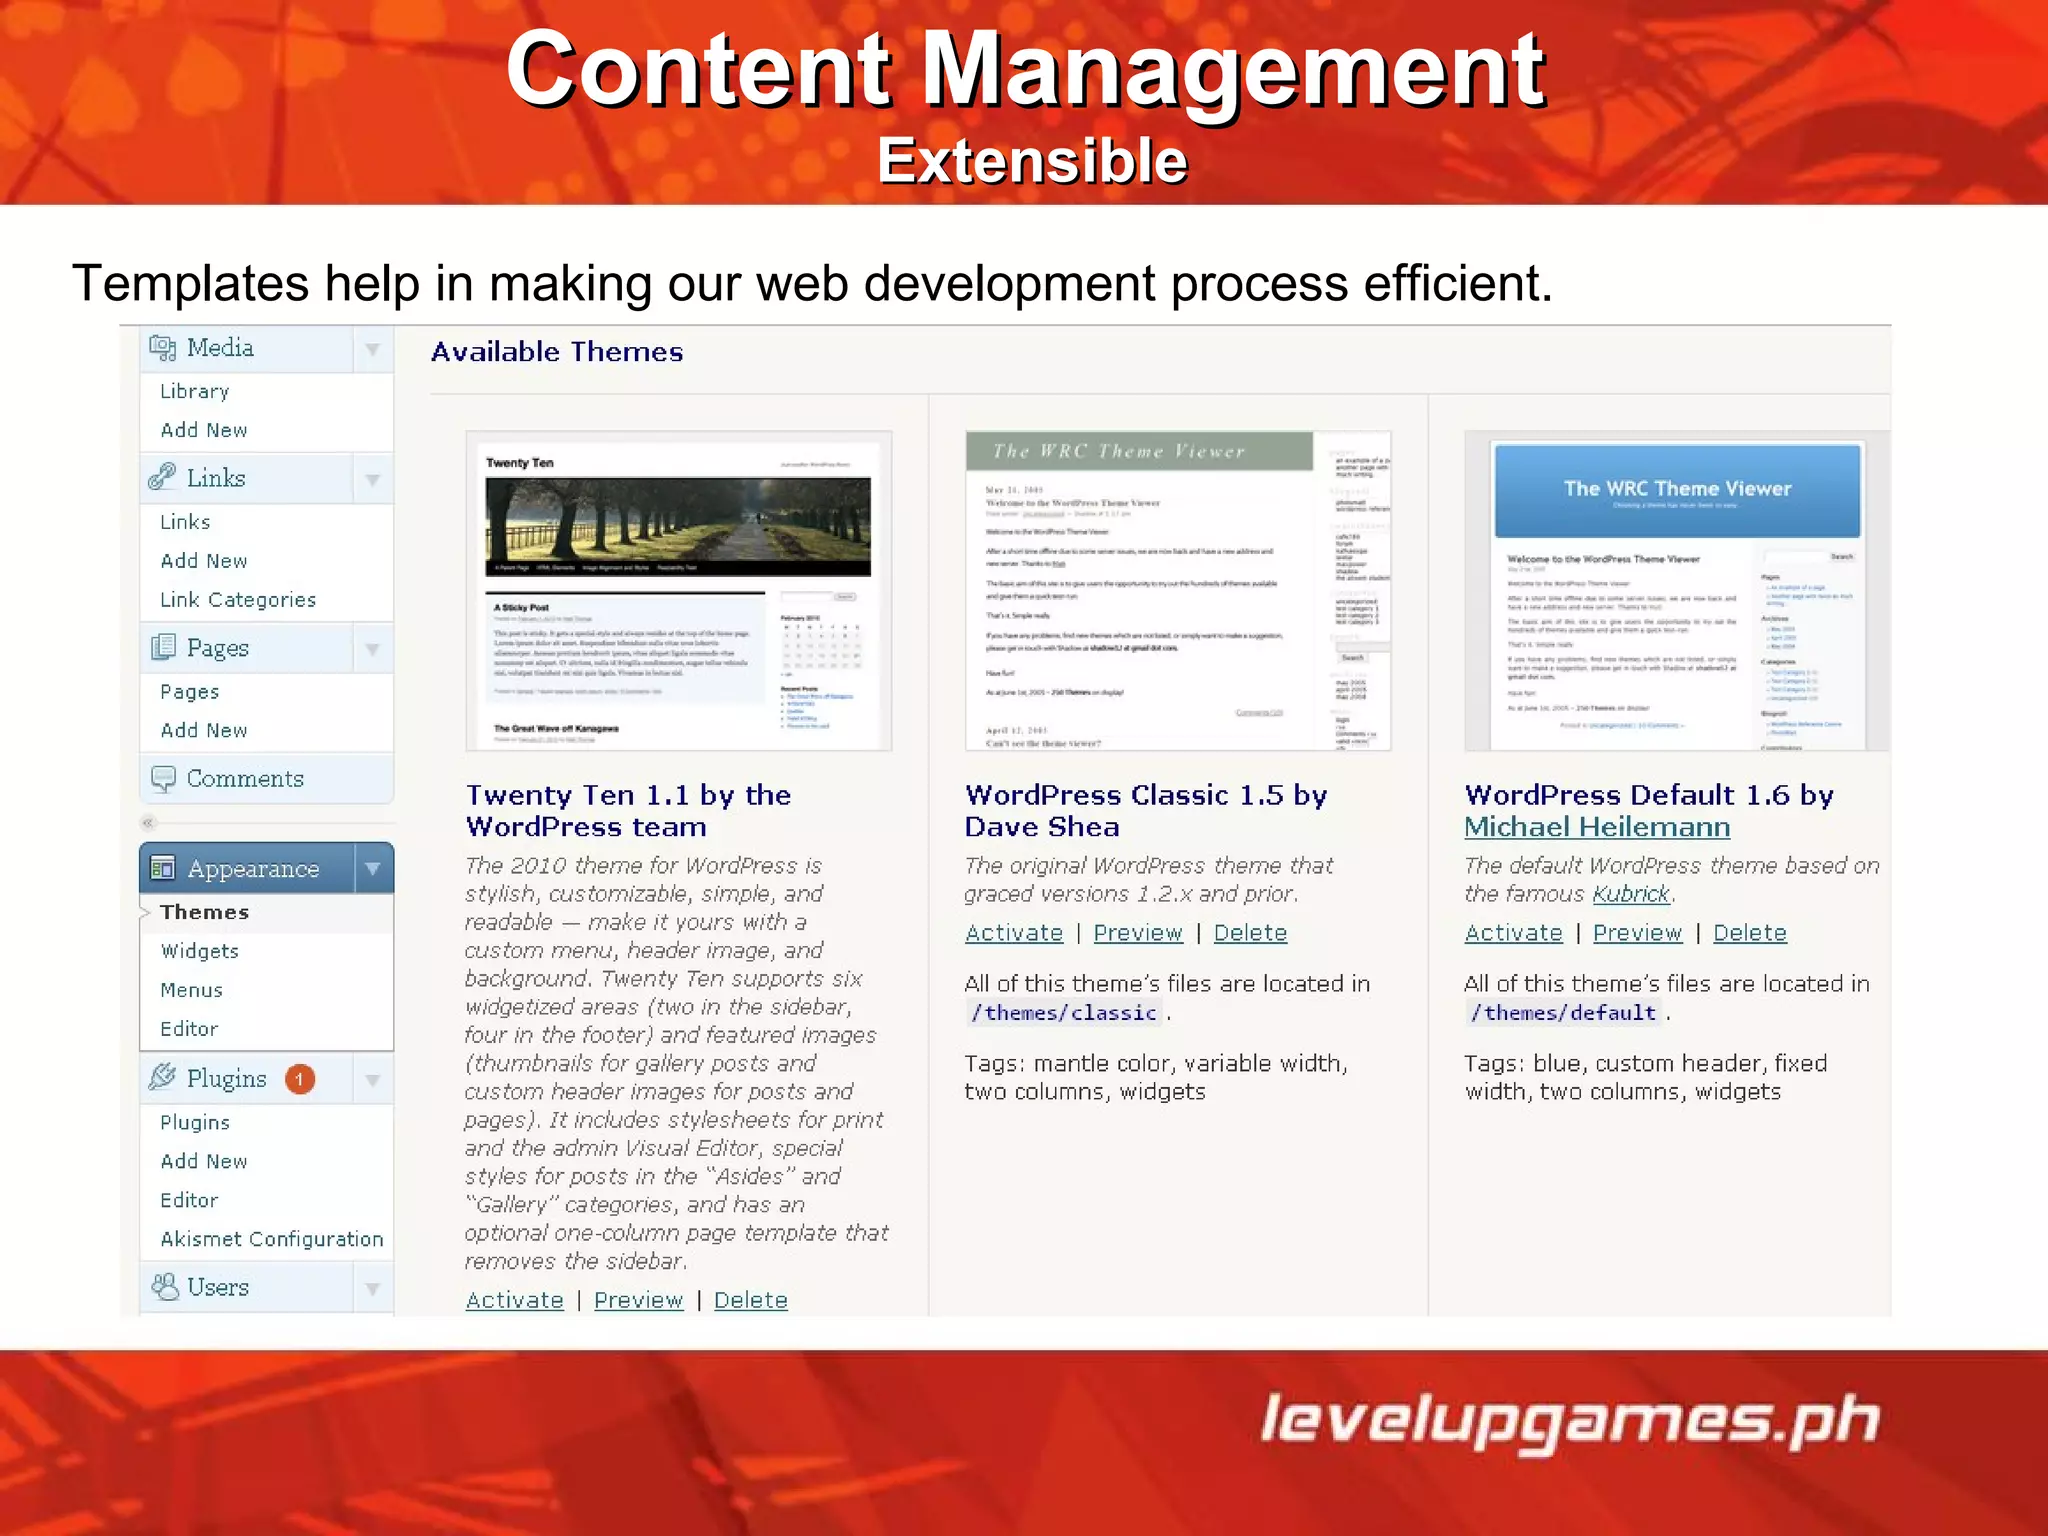Preview the WordPress Default theme
This screenshot has width=2048, height=1536.
pyautogui.click(x=1637, y=932)
